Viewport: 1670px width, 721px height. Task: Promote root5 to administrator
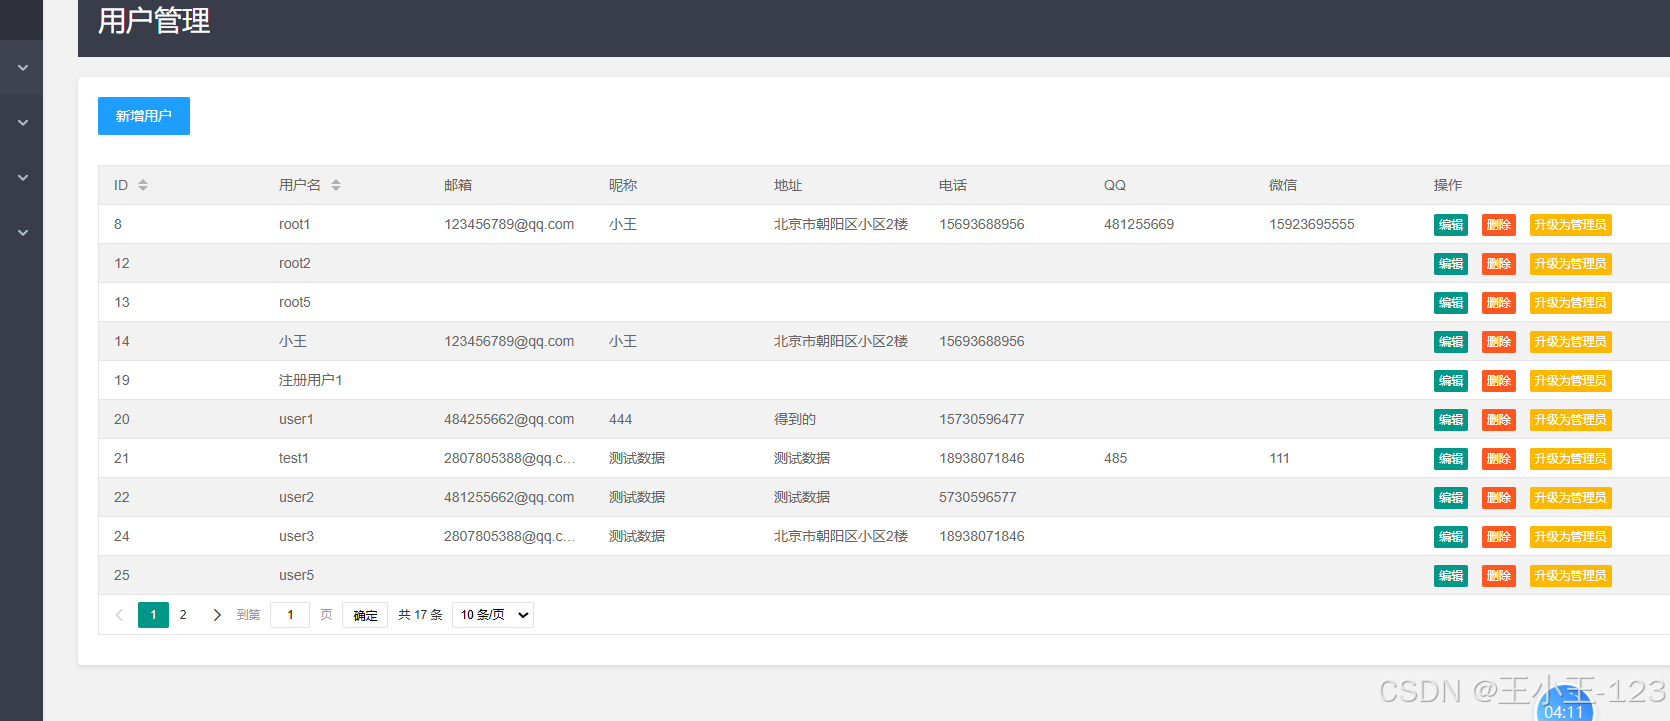pos(1571,303)
